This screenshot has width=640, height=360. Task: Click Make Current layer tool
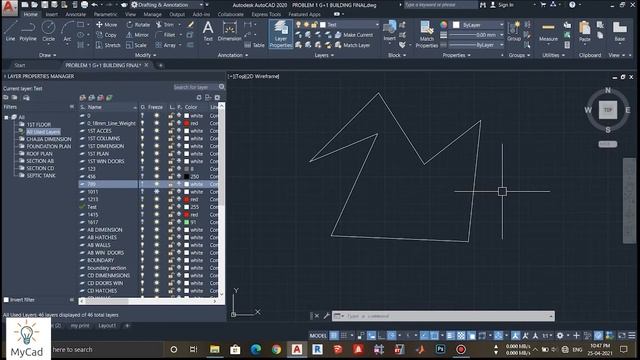tap(354, 35)
